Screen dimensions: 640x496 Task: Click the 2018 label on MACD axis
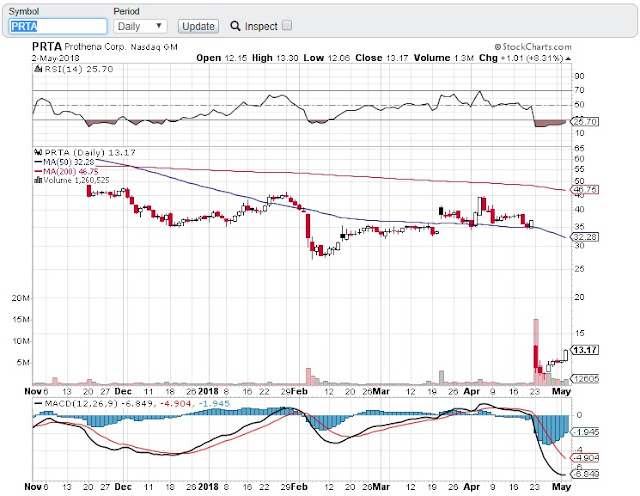click(208, 487)
